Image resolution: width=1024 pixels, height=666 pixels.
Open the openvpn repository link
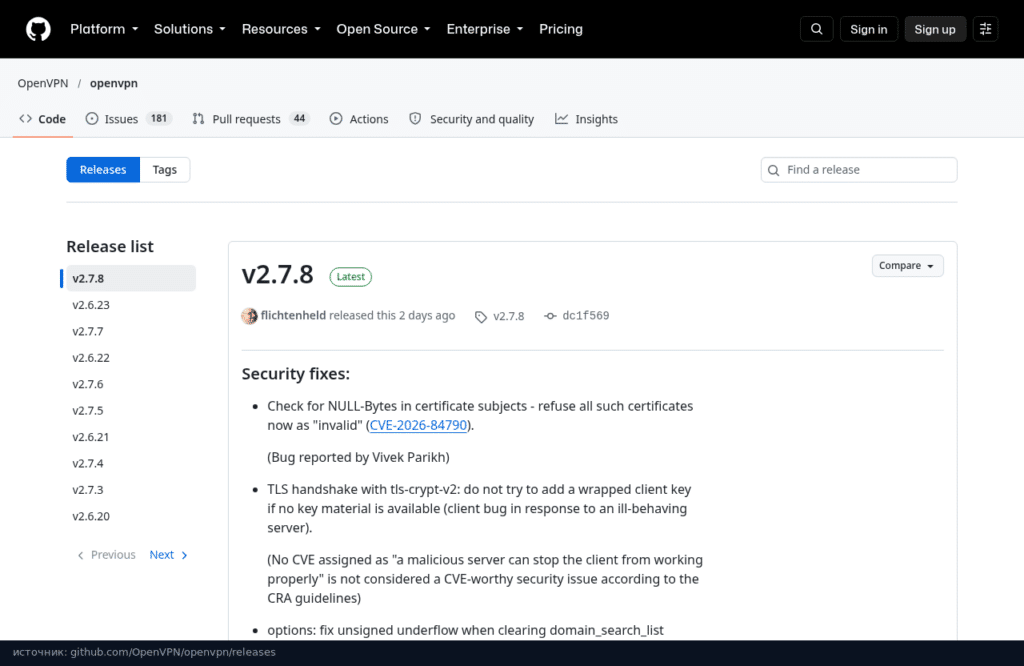[x=114, y=83]
